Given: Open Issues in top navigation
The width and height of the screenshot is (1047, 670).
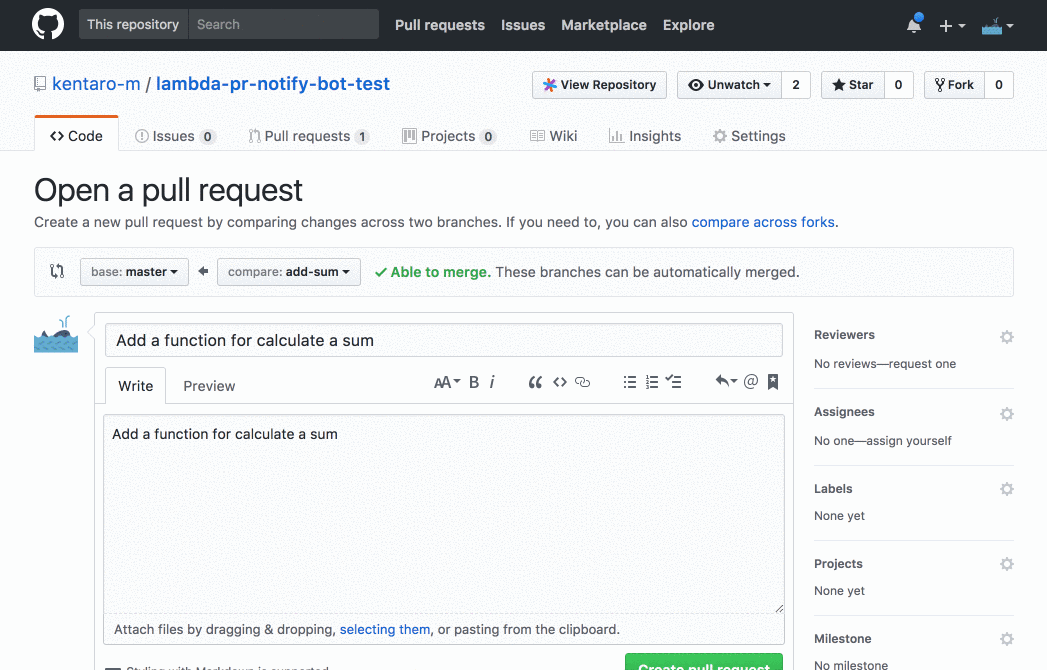Looking at the screenshot, I should 523,25.
